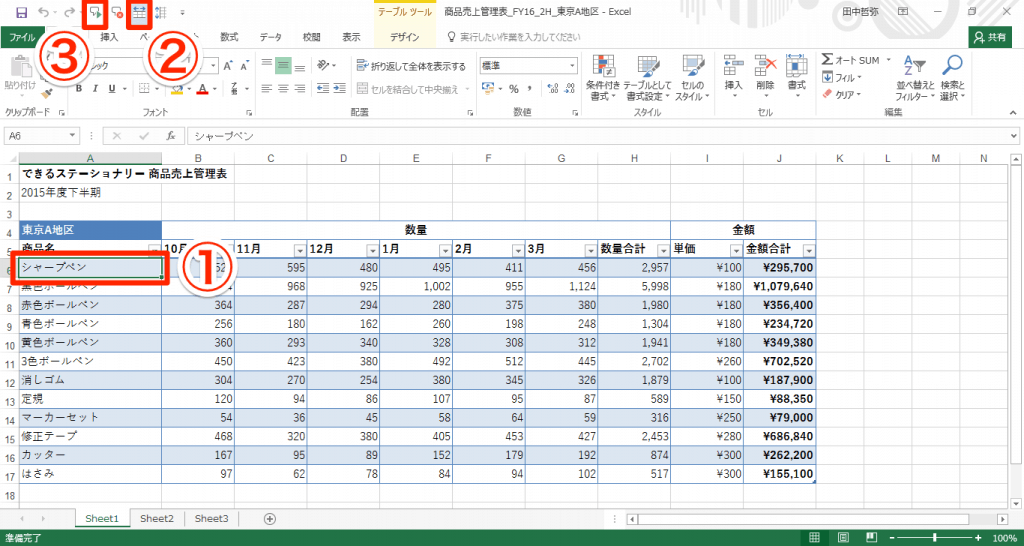This screenshot has width=1024, height=546.
Task: Open the 金額合計 column filter dropdown
Action: point(808,250)
